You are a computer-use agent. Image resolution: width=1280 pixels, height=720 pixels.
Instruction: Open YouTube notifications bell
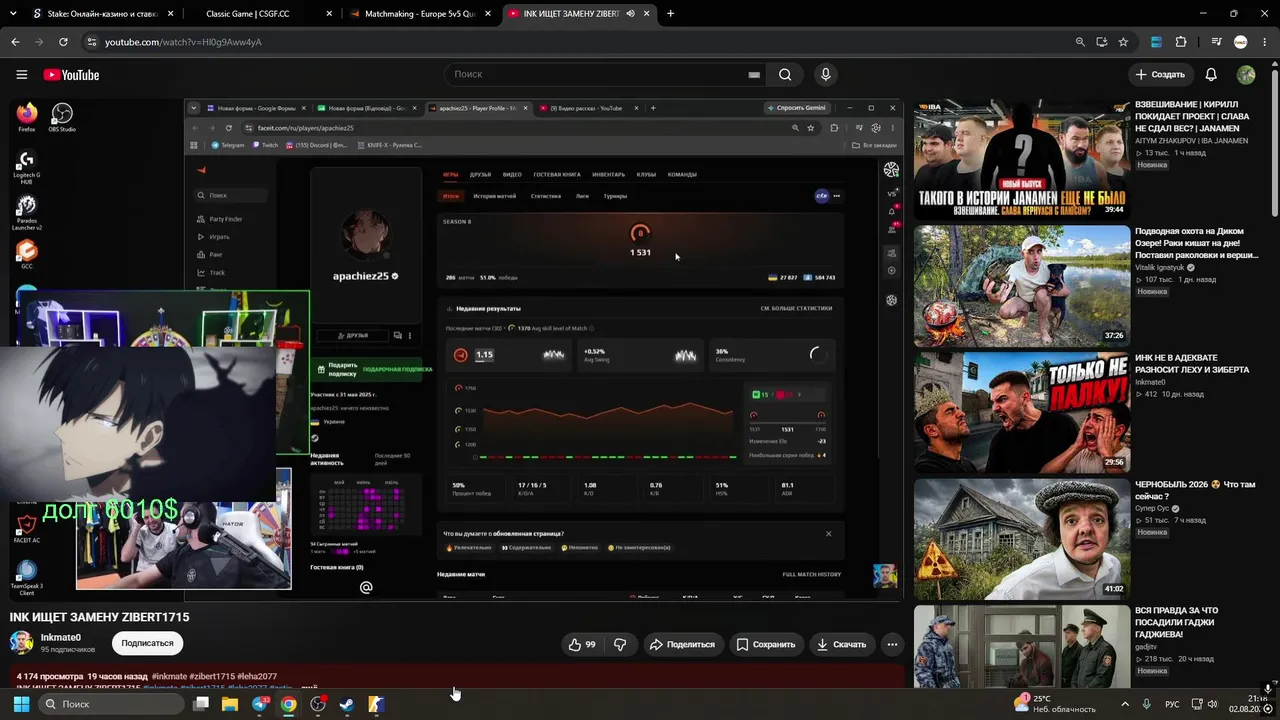pyautogui.click(x=1211, y=75)
